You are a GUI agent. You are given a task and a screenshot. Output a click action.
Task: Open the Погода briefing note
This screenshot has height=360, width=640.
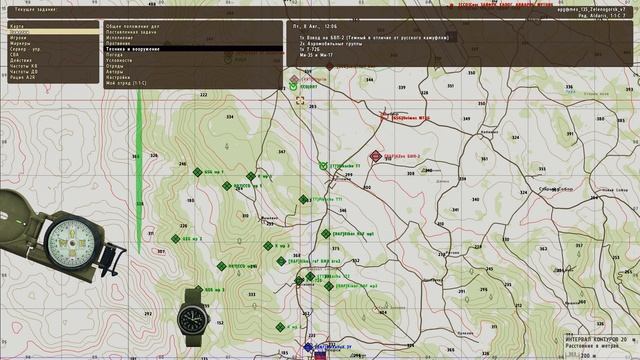tap(114, 55)
